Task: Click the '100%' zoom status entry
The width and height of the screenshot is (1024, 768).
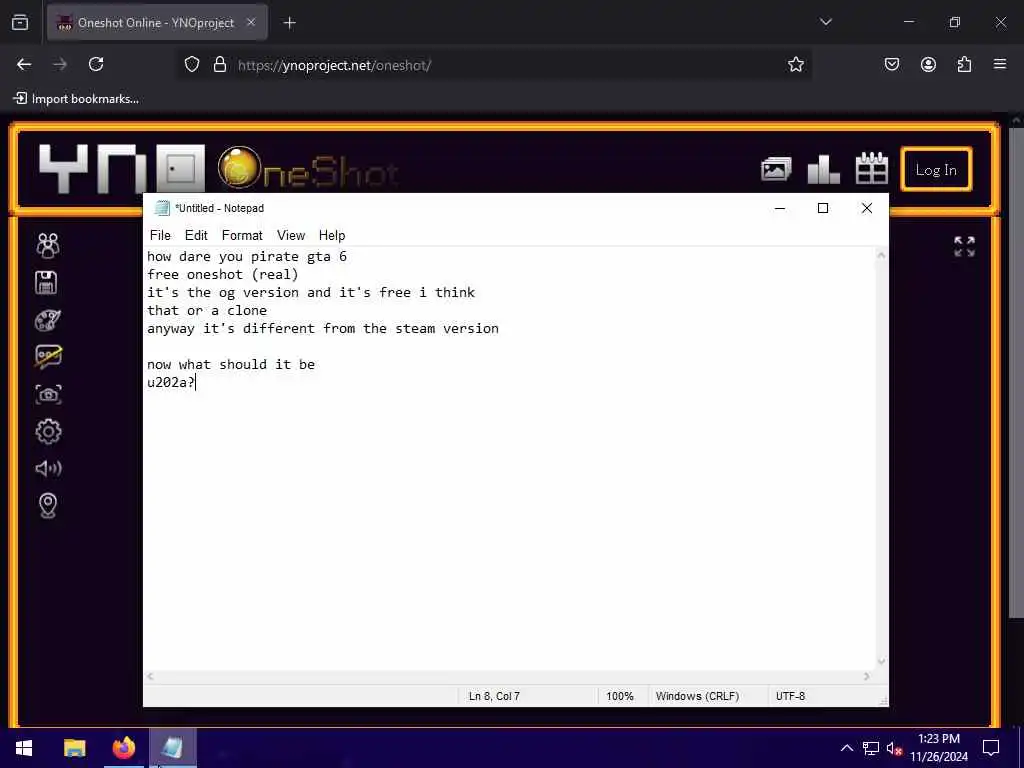Action: tap(620, 696)
